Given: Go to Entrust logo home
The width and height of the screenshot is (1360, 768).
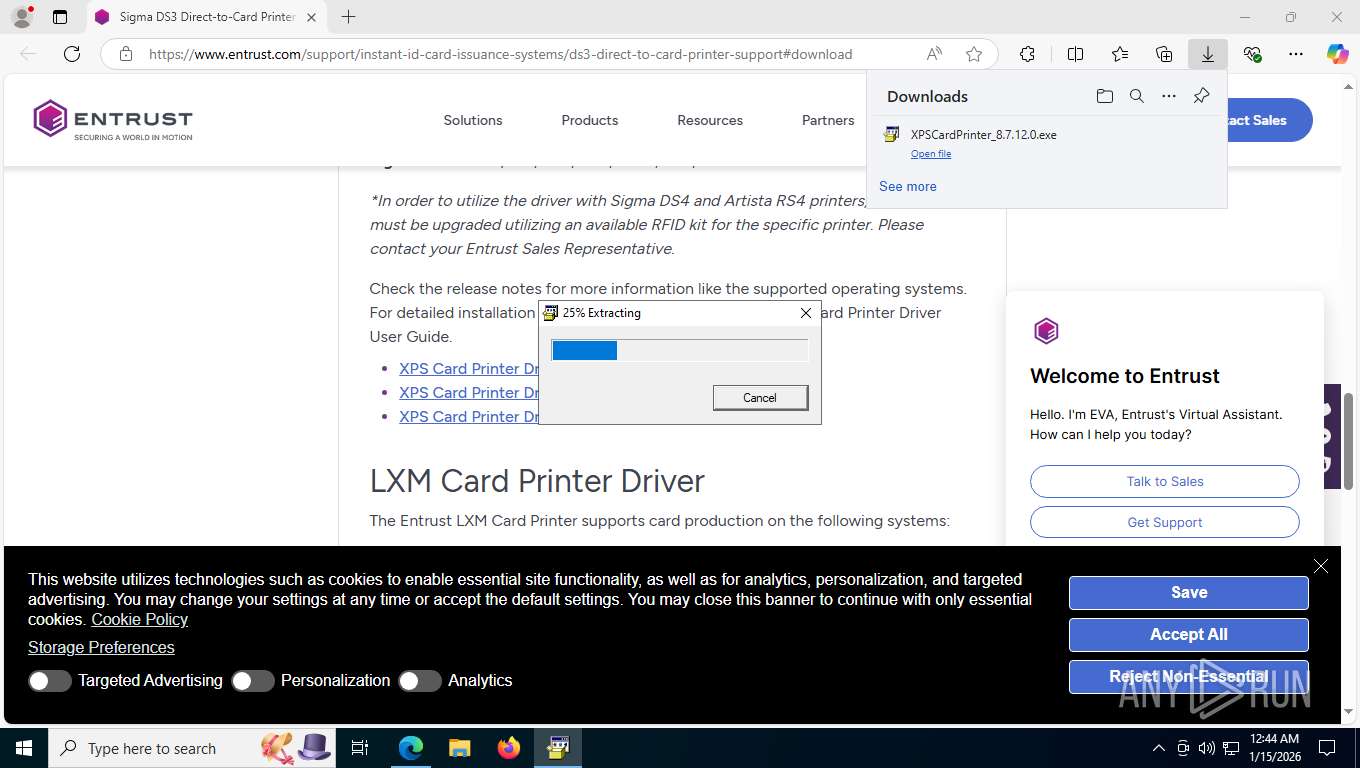Looking at the screenshot, I should [113, 120].
